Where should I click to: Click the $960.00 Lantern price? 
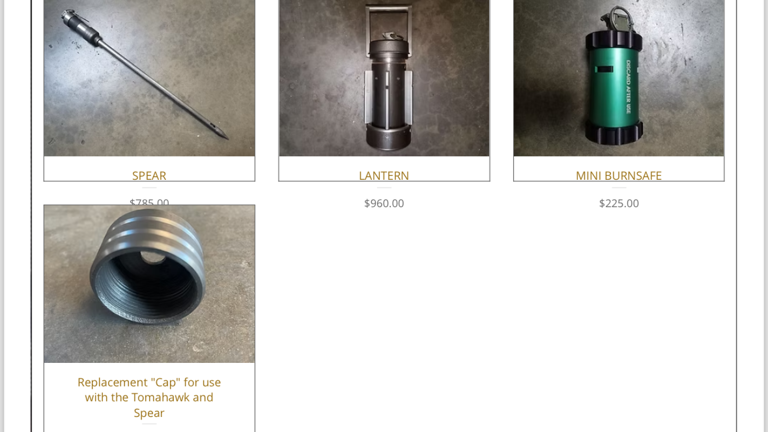click(x=384, y=203)
